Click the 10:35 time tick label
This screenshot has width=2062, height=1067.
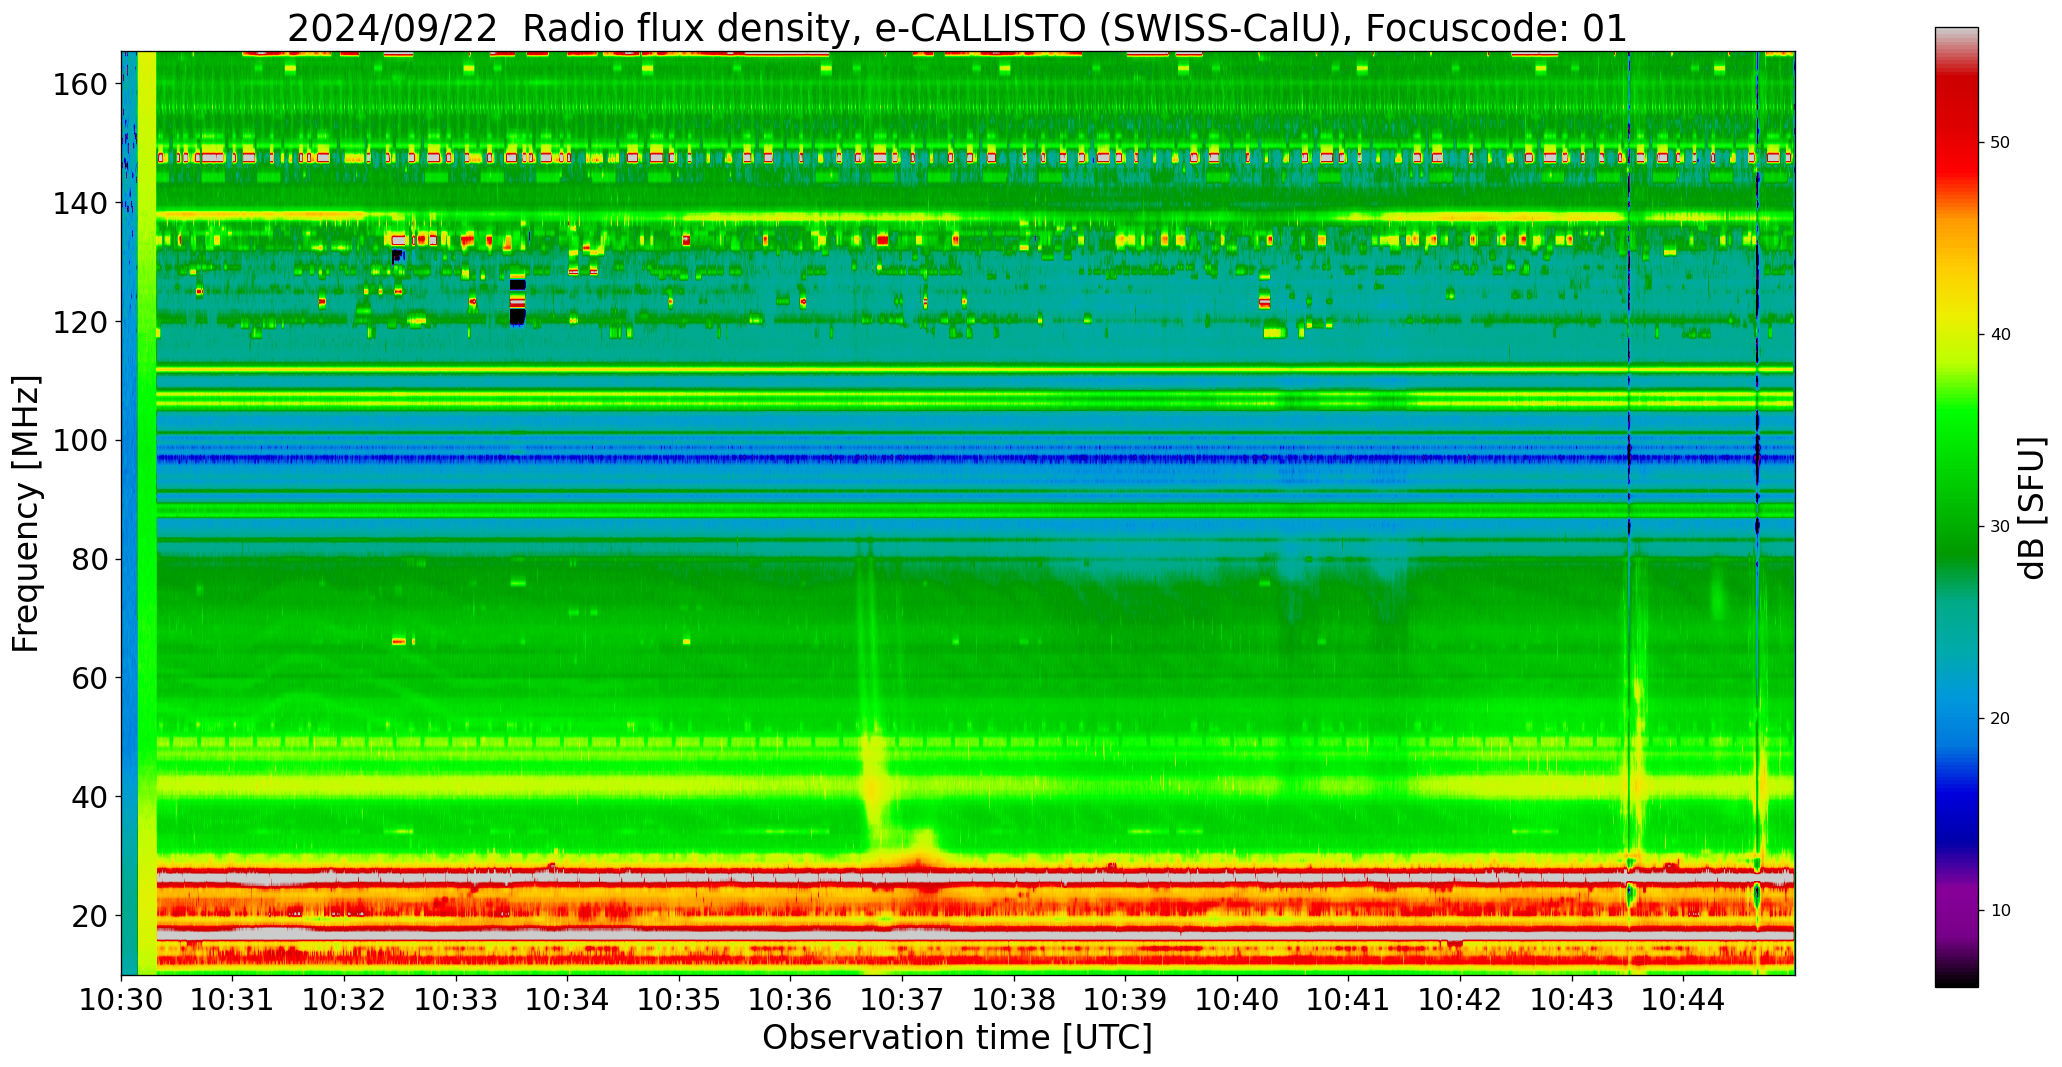point(680,1000)
